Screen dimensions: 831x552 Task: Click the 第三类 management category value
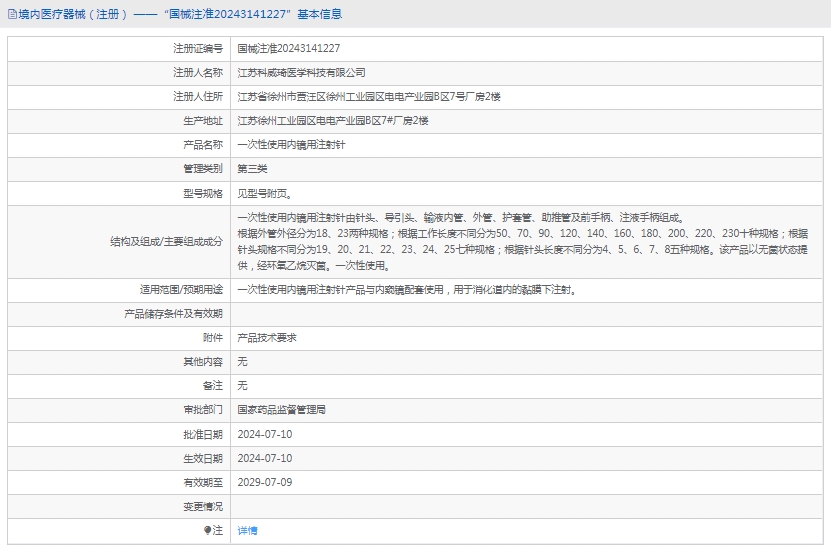click(252, 168)
